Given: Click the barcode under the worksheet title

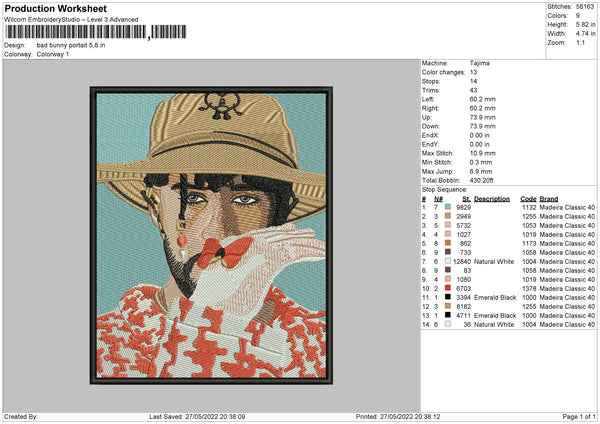Looking at the screenshot, I should tap(96, 32).
